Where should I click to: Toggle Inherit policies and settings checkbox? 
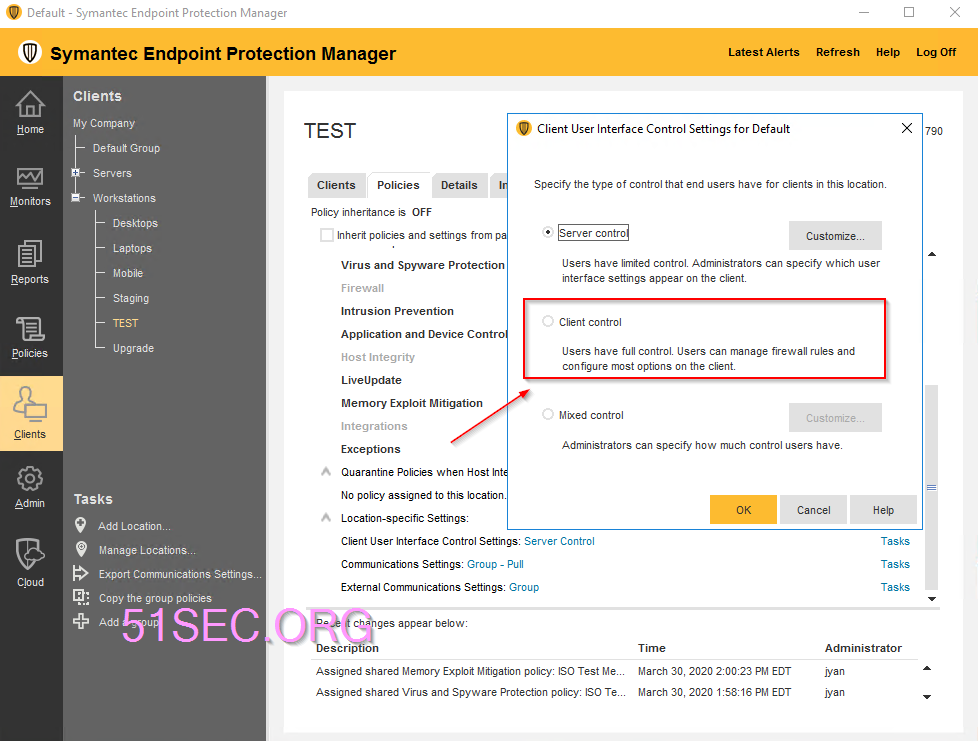click(x=326, y=235)
